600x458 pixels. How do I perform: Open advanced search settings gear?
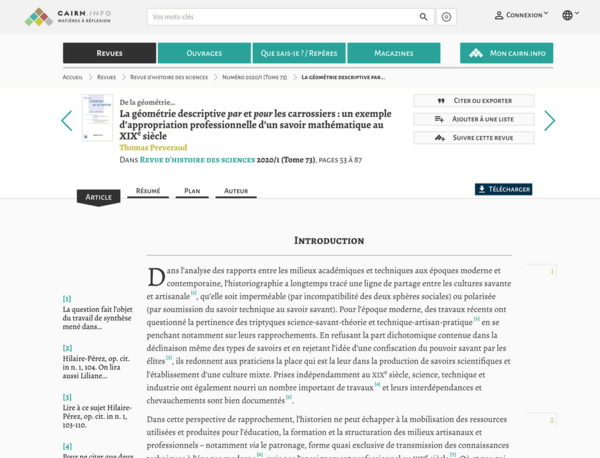pyautogui.click(x=446, y=17)
